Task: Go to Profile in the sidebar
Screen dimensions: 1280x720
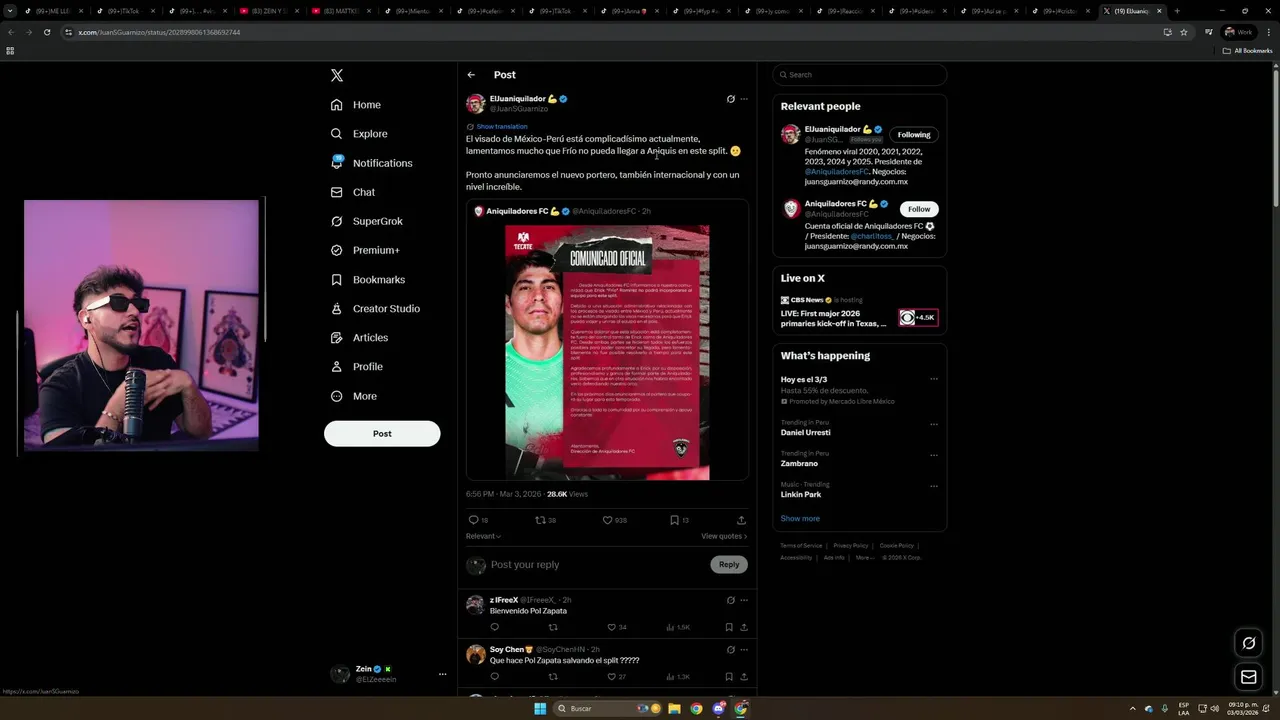Action: (x=357, y=367)
